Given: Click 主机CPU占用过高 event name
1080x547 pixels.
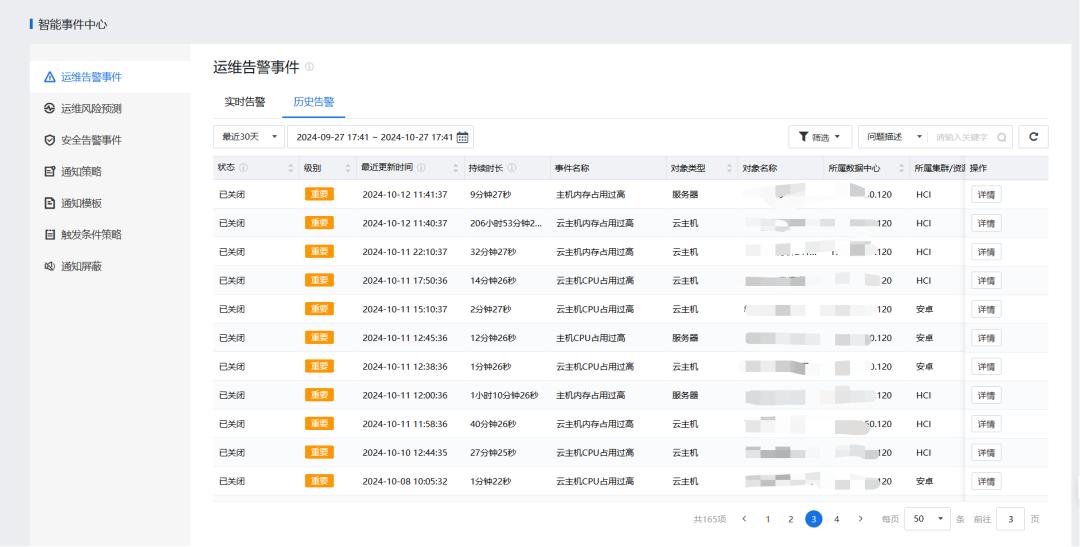Looking at the screenshot, I should 590,338.
